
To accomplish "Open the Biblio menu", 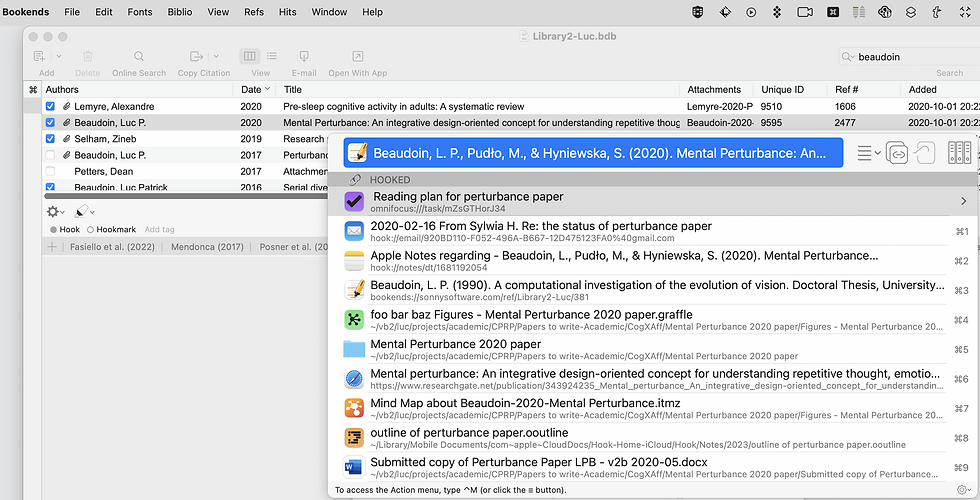I will (x=180, y=12).
